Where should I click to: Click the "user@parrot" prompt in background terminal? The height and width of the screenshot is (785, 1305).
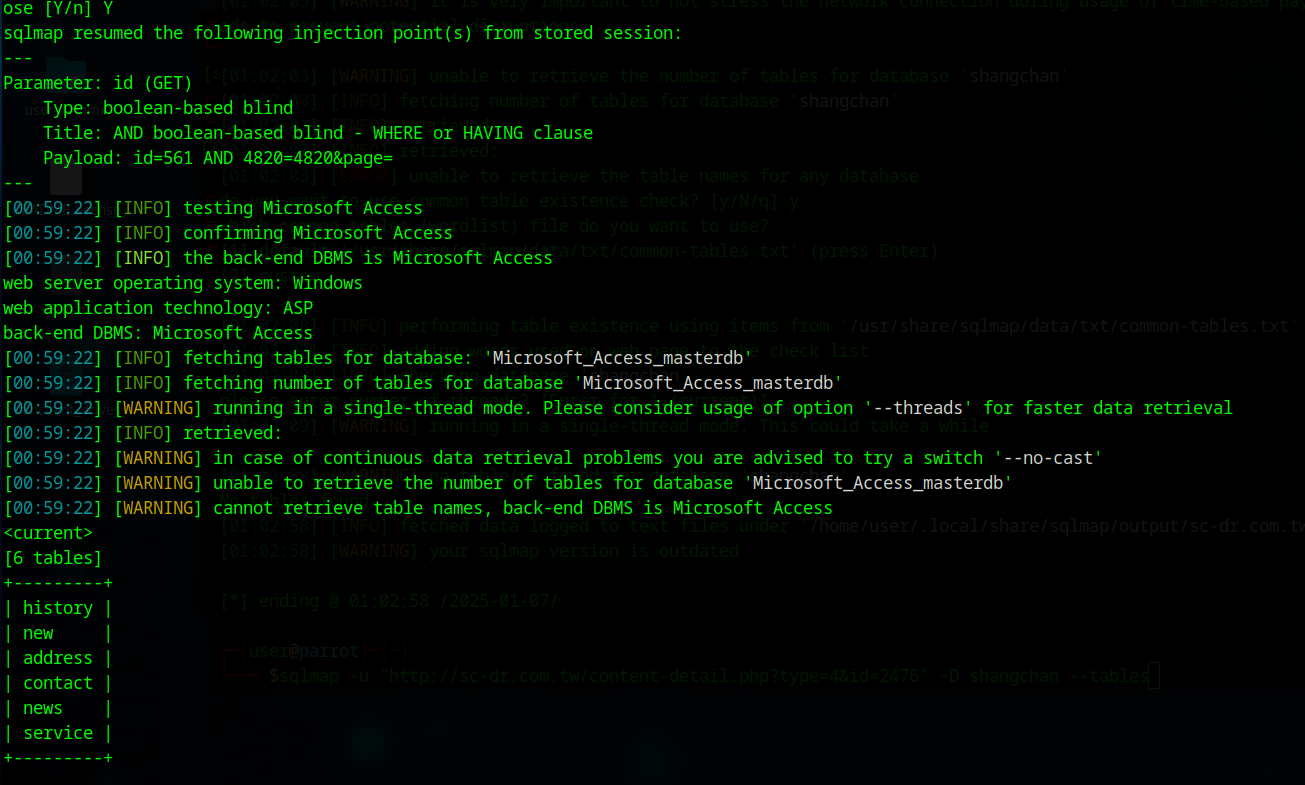pos(304,651)
